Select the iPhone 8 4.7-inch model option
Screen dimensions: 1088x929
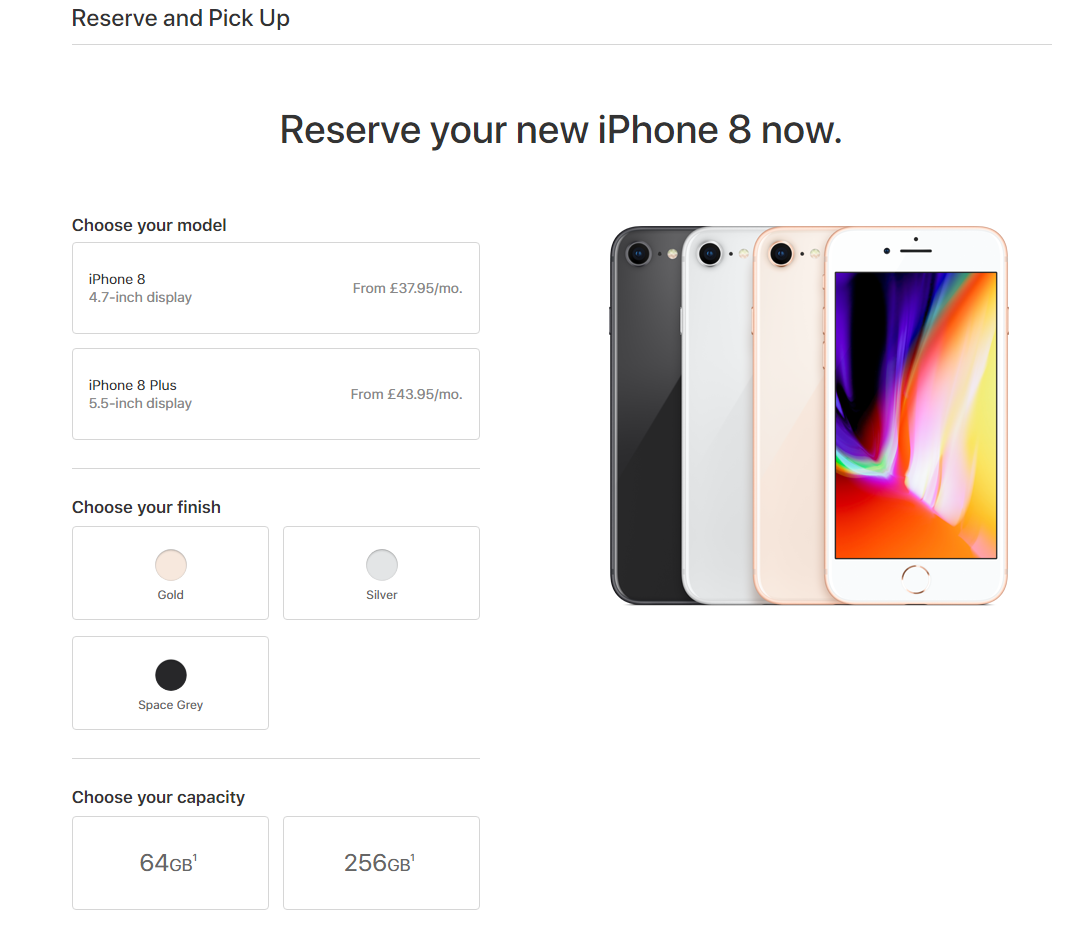[x=275, y=288]
